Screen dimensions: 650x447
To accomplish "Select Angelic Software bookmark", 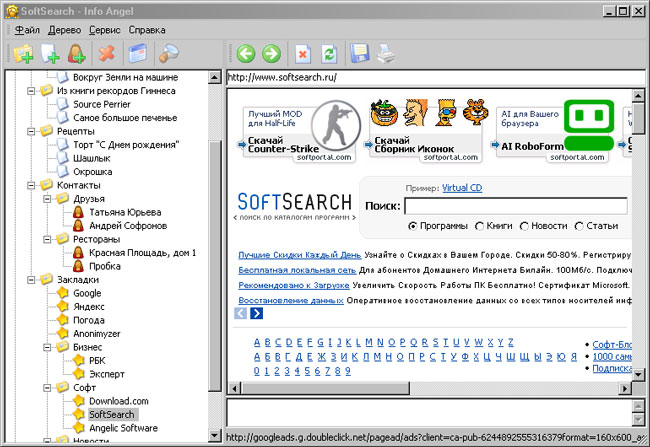I will tap(123, 428).
